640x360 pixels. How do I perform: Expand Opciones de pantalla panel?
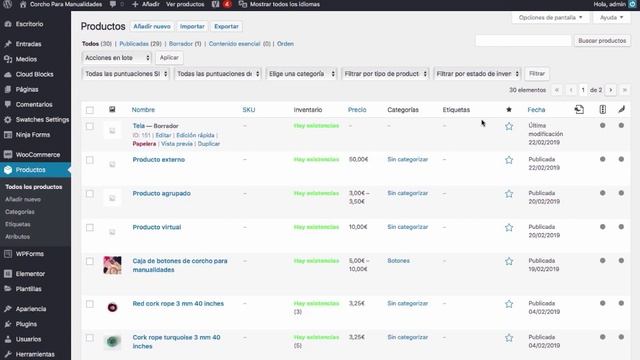click(x=550, y=18)
